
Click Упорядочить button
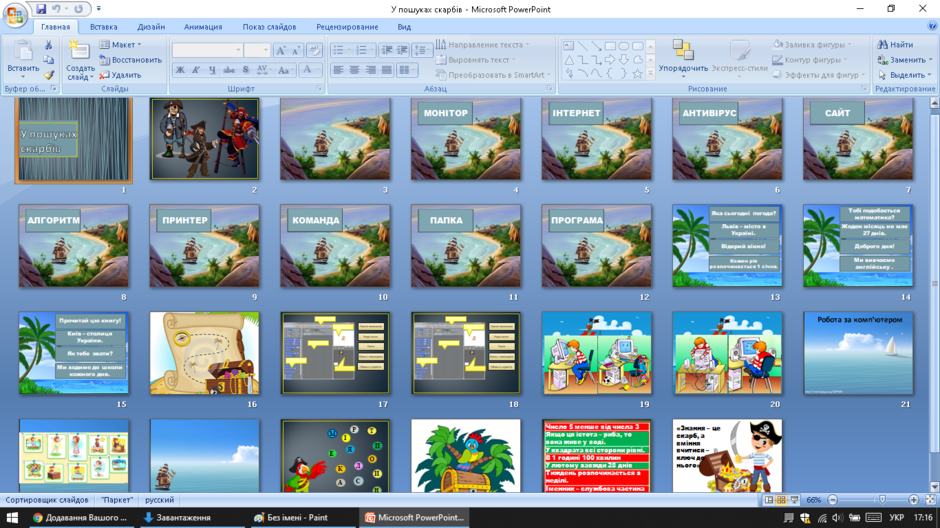pos(683,59)
